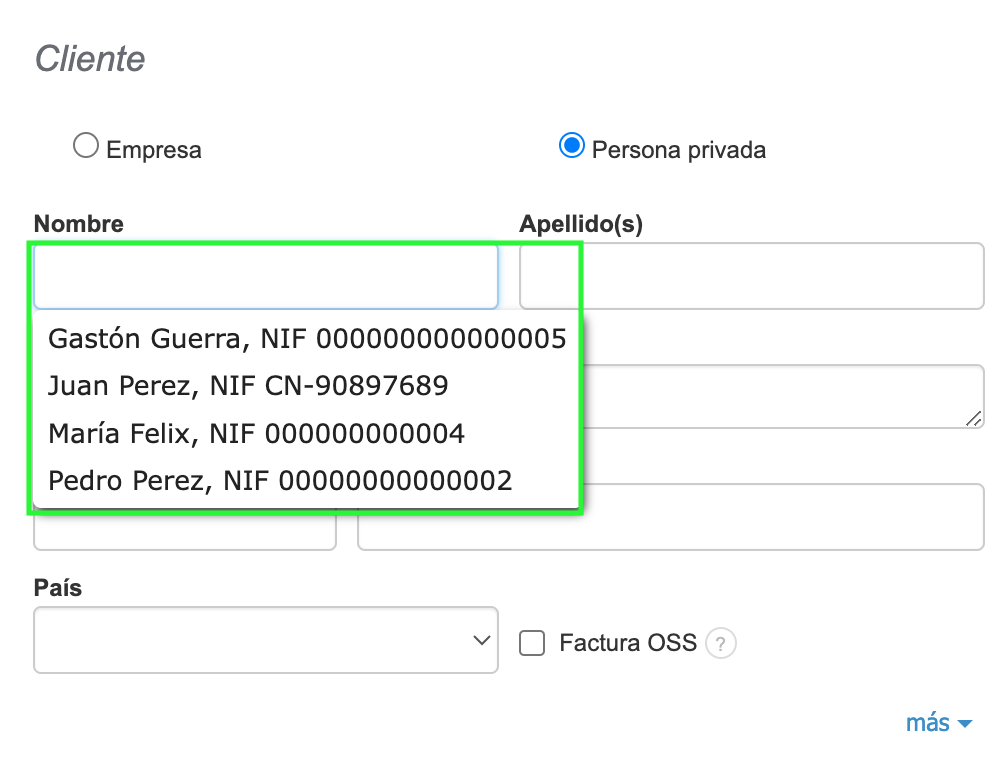Open the País dropdown list
This screenshot has height=764, width=1008.
(266, 640)
